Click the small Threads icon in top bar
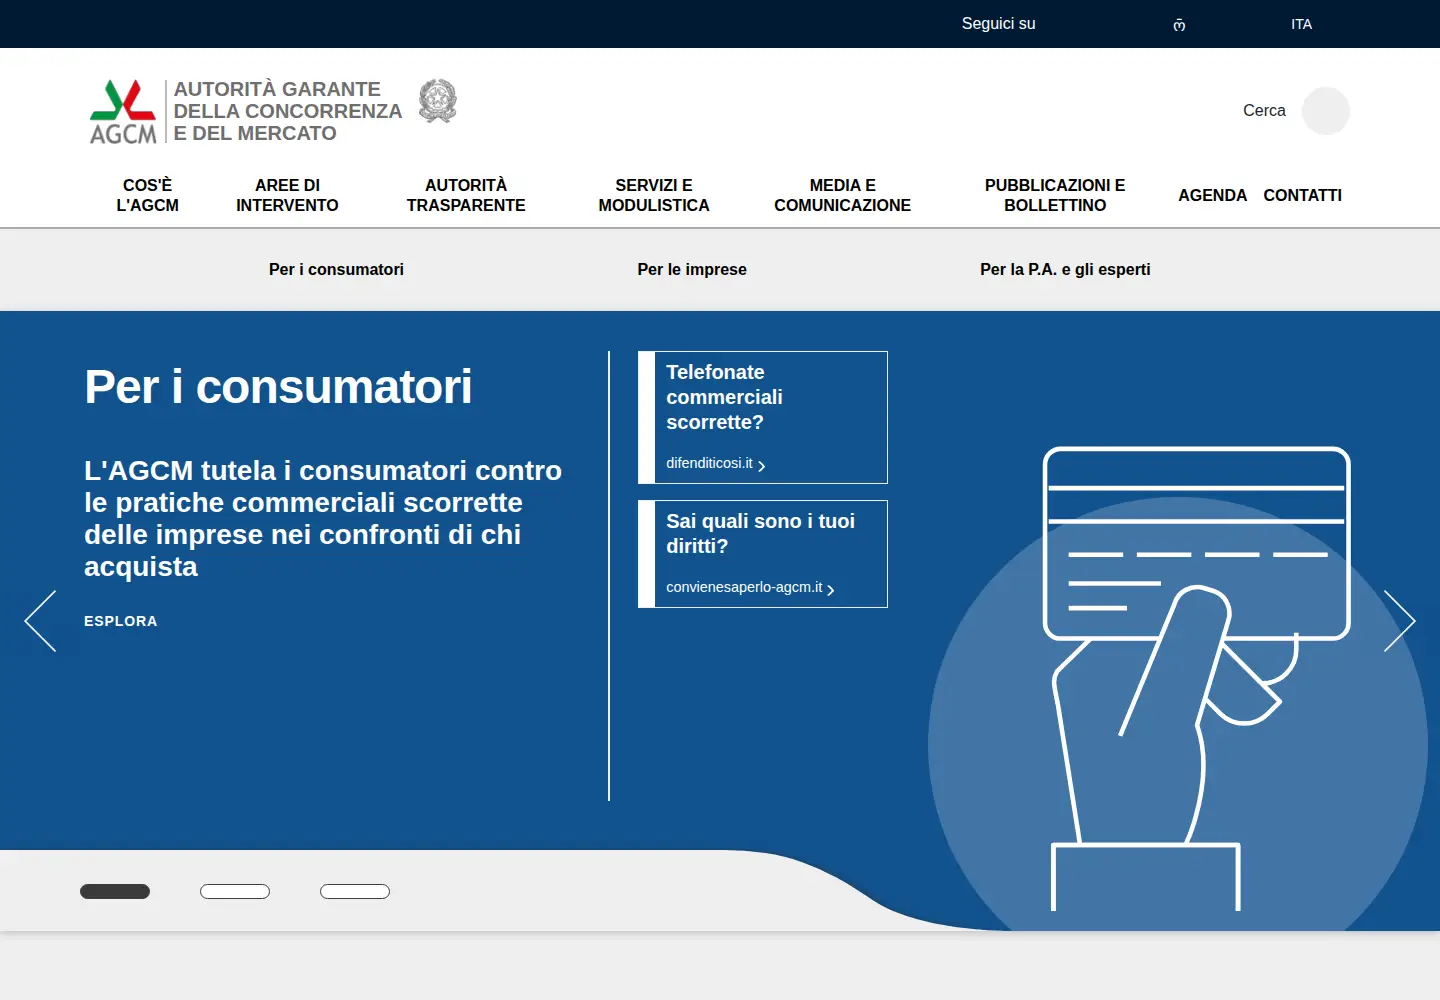The image size is (1440, 1000). click(1179, 25)
